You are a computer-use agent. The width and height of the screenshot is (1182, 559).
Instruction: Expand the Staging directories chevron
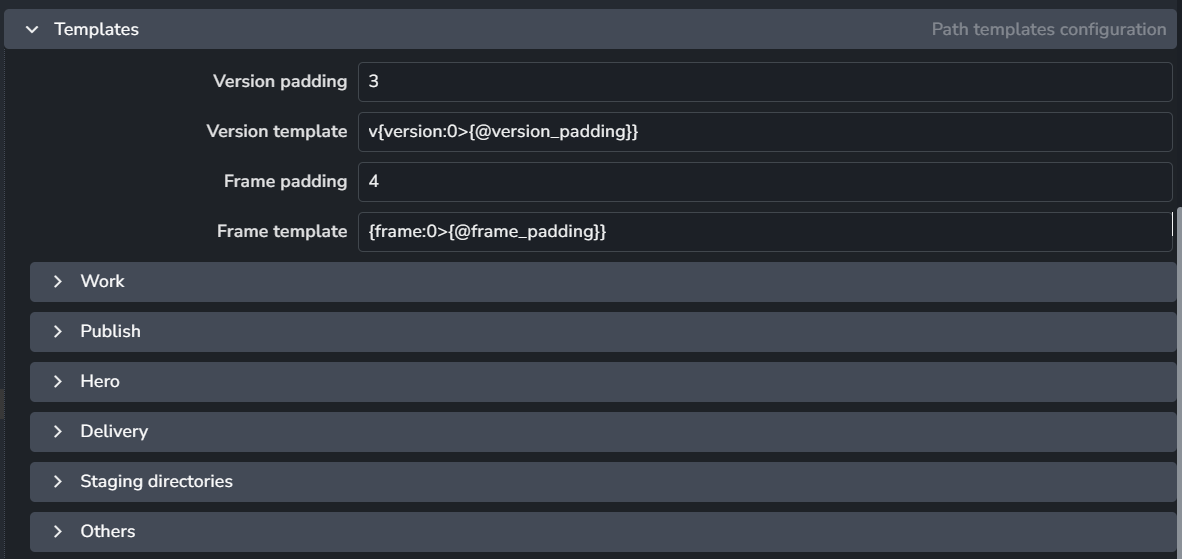click(x=58, y=482)
